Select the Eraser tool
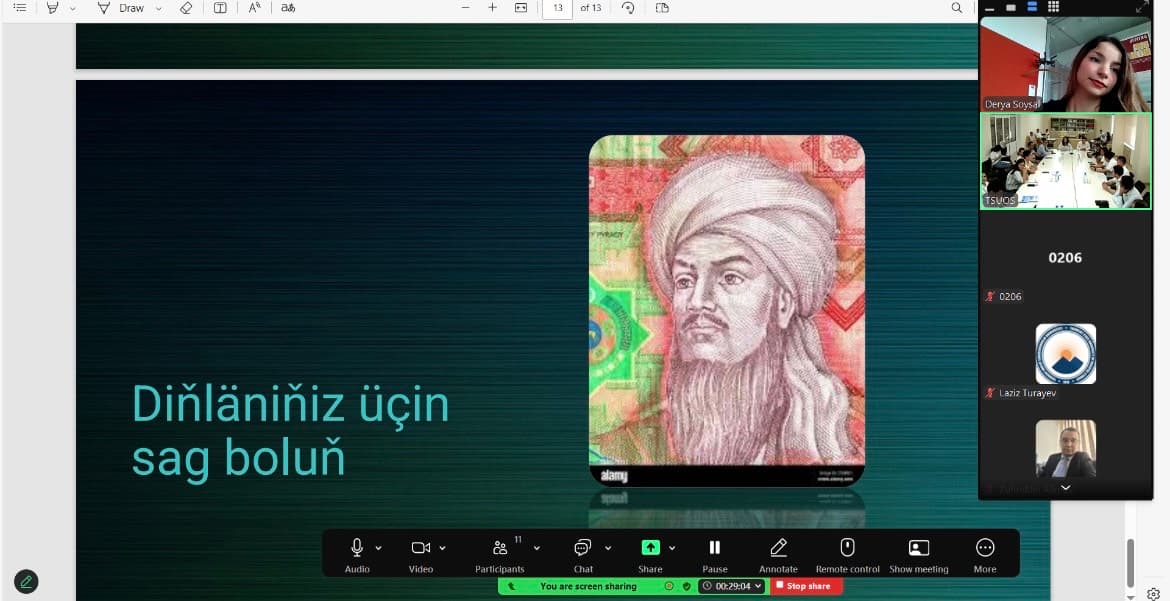This screenshot has height=601, width=1170. click(x=186, y=7)
